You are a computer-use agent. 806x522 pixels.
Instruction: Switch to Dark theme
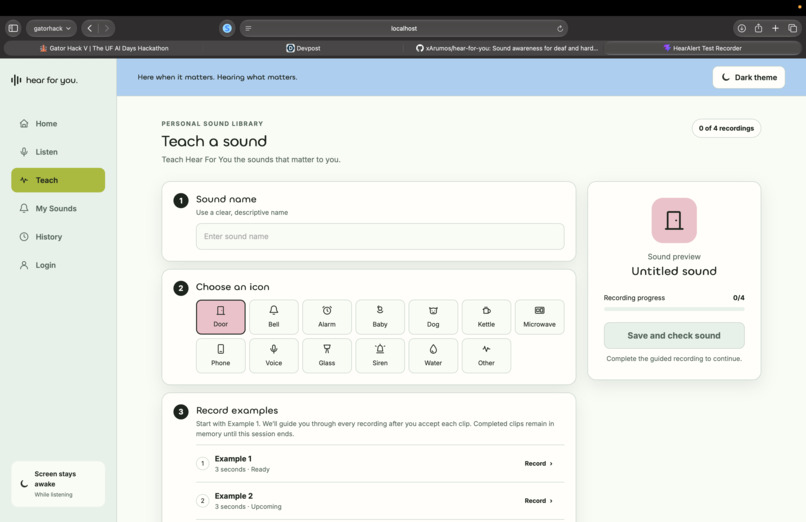click(748, 77)
